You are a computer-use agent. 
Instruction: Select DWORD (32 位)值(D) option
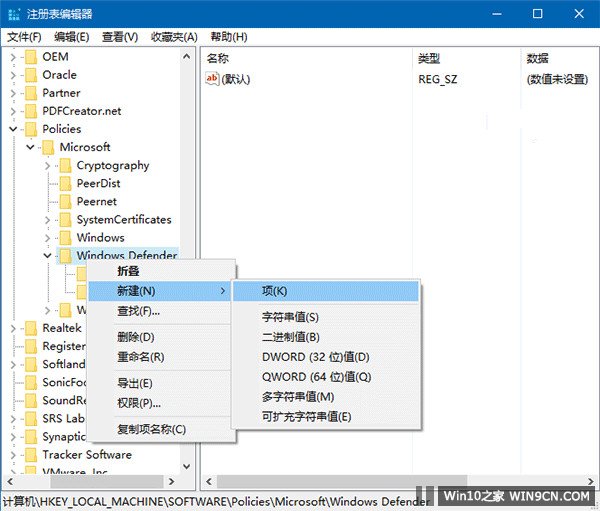(315, 357)
